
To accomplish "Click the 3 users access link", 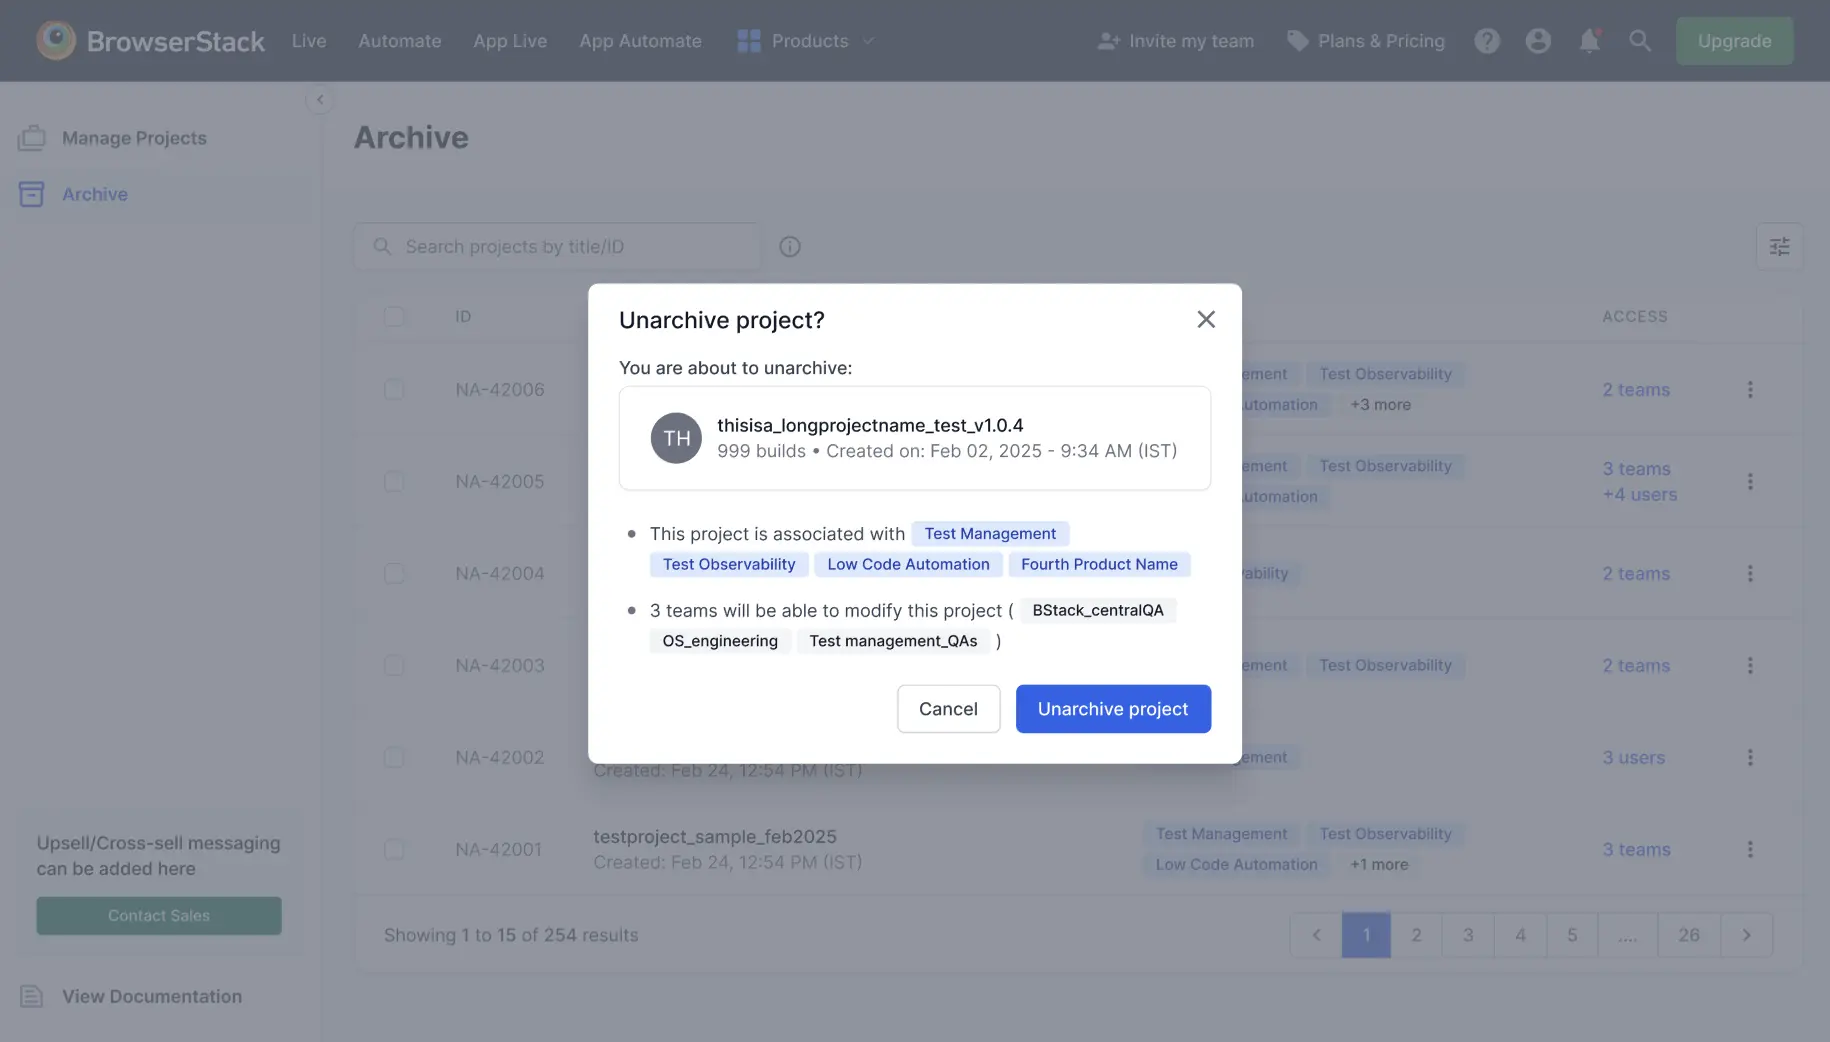I will (1634, 758).
